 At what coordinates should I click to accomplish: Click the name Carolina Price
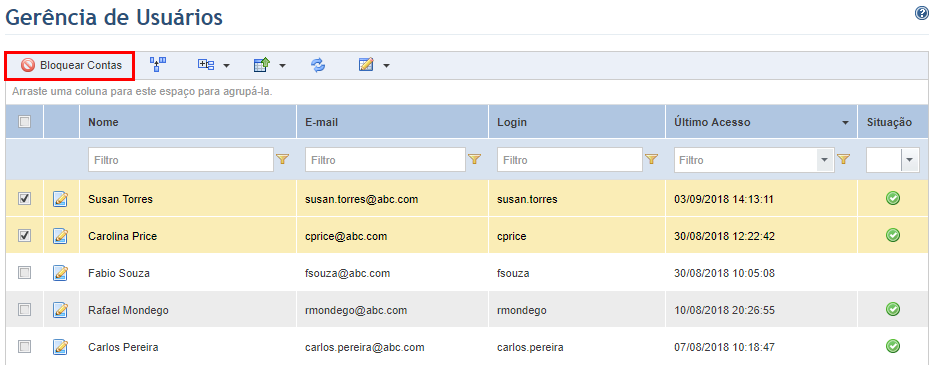(122, 236)
